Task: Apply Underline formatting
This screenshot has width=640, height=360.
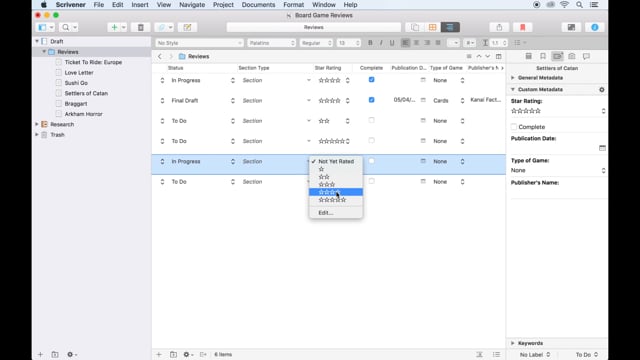Action: pyautogui.click(x=392, y=43)
